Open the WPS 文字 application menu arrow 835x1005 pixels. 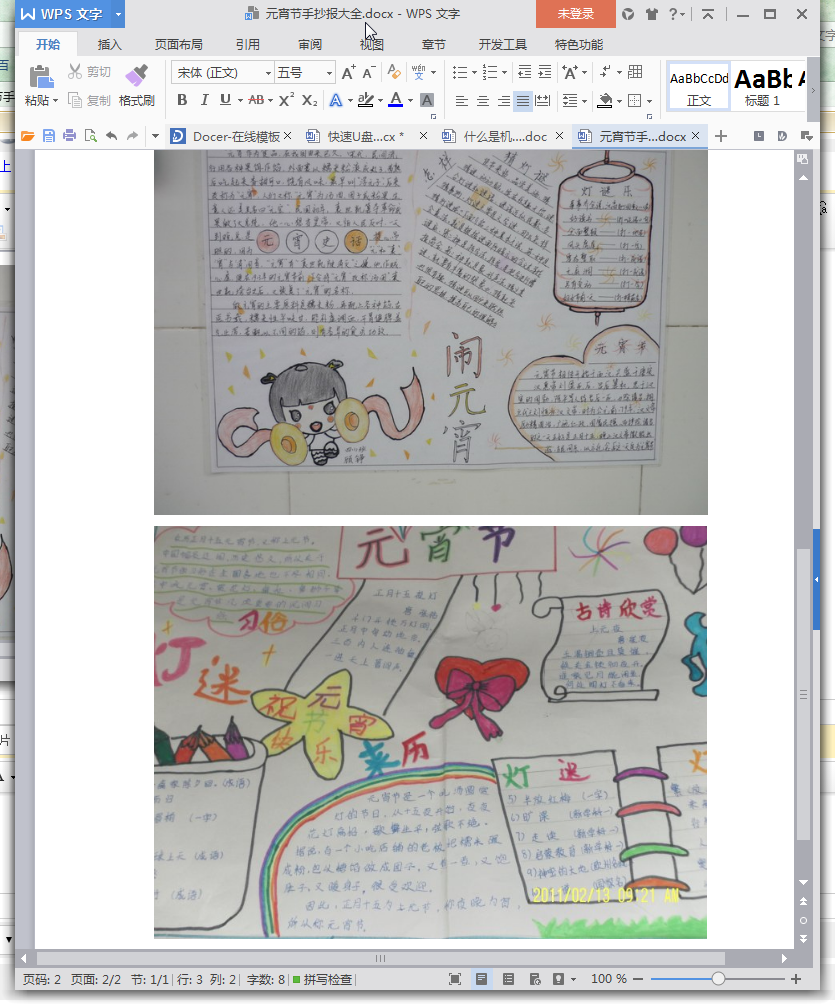tap(118, 14)
